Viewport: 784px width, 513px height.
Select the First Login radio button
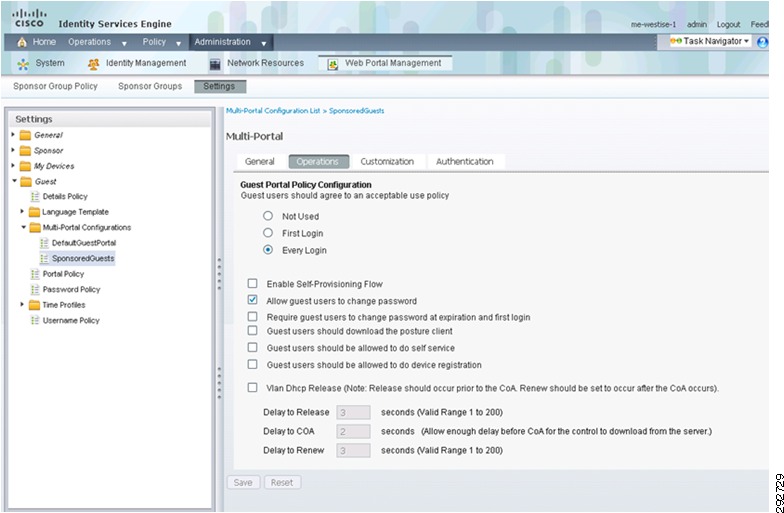268,233
